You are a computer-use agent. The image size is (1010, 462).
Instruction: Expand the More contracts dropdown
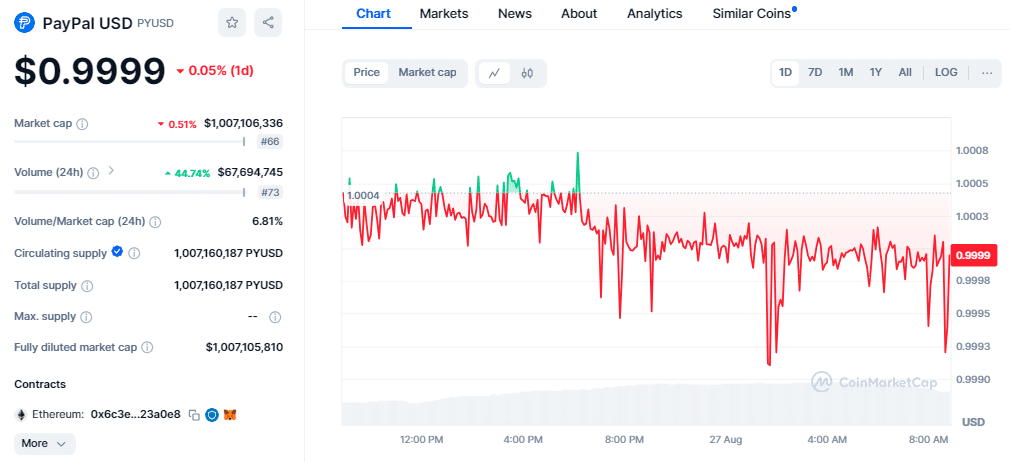coord(44,443)
